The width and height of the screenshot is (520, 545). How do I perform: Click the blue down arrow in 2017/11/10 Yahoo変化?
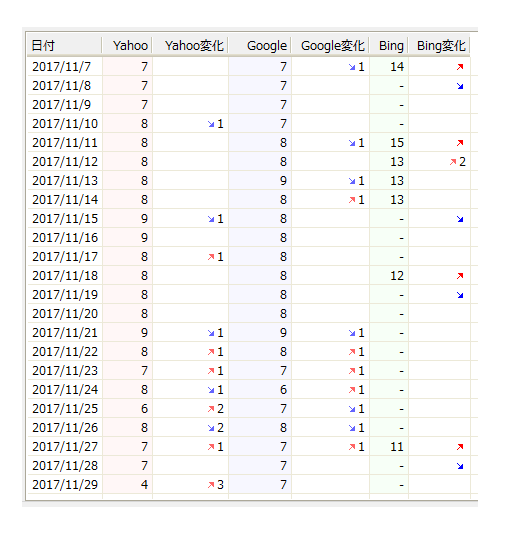click(x=211, y=124)
